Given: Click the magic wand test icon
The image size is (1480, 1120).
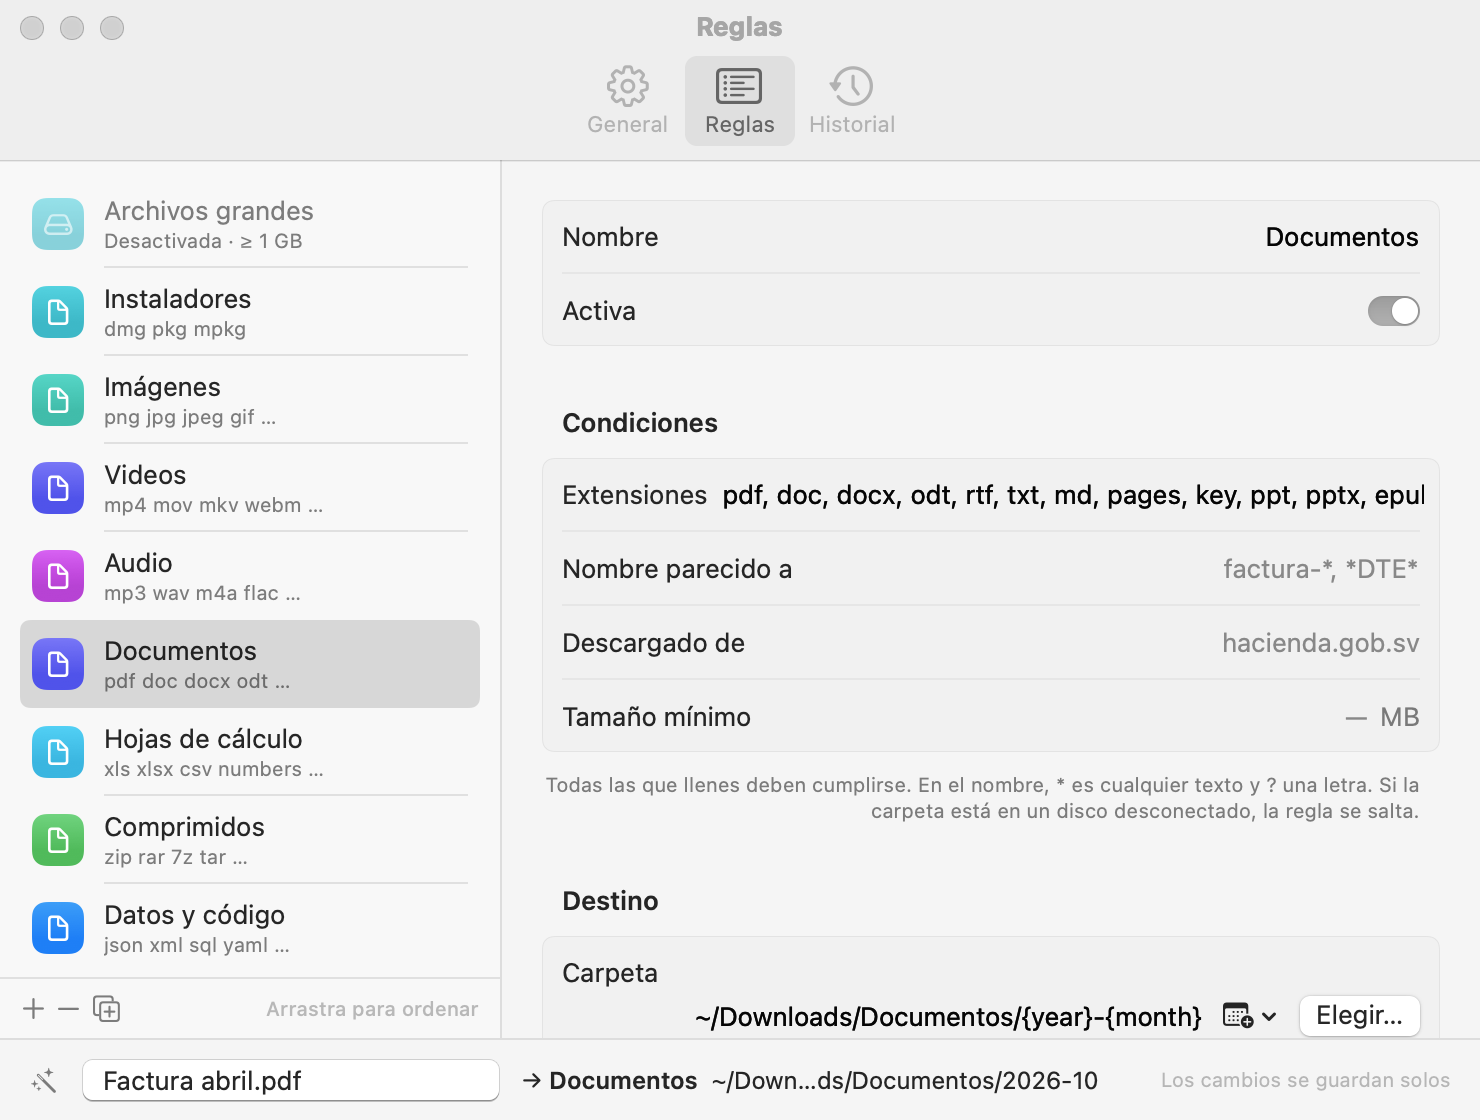Looking at the screenshot, I should pos(44,1080).
